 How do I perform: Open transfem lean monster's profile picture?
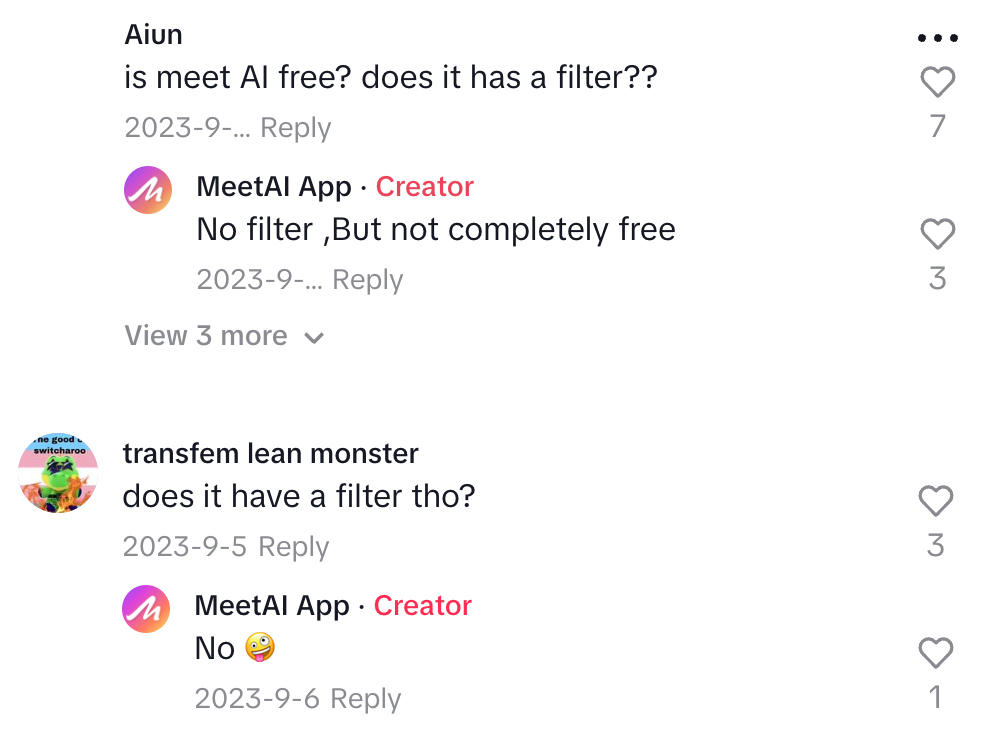58,474
